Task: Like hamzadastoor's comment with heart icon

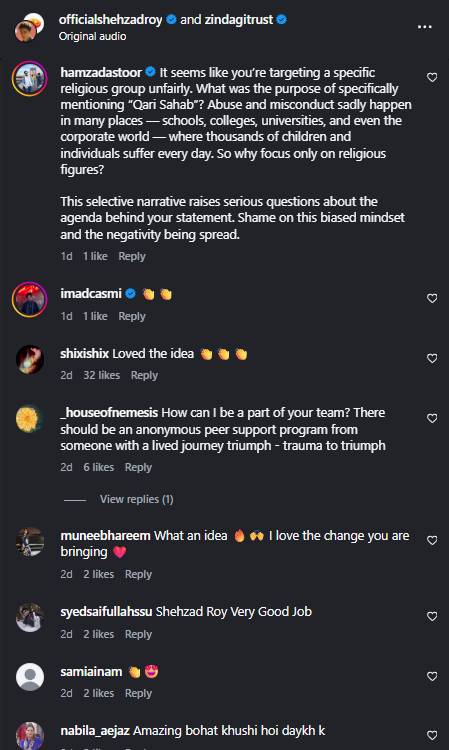Action: 432,77
